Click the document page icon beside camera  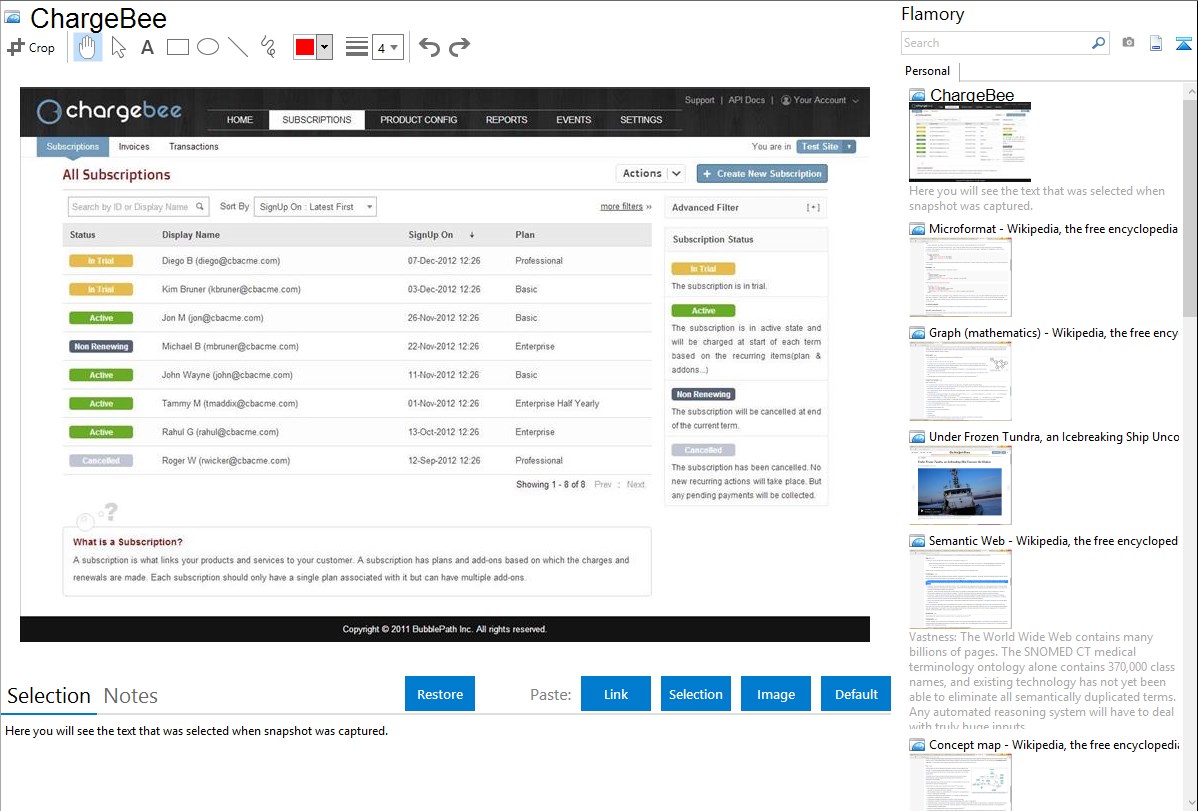(x=1156, y=43)
